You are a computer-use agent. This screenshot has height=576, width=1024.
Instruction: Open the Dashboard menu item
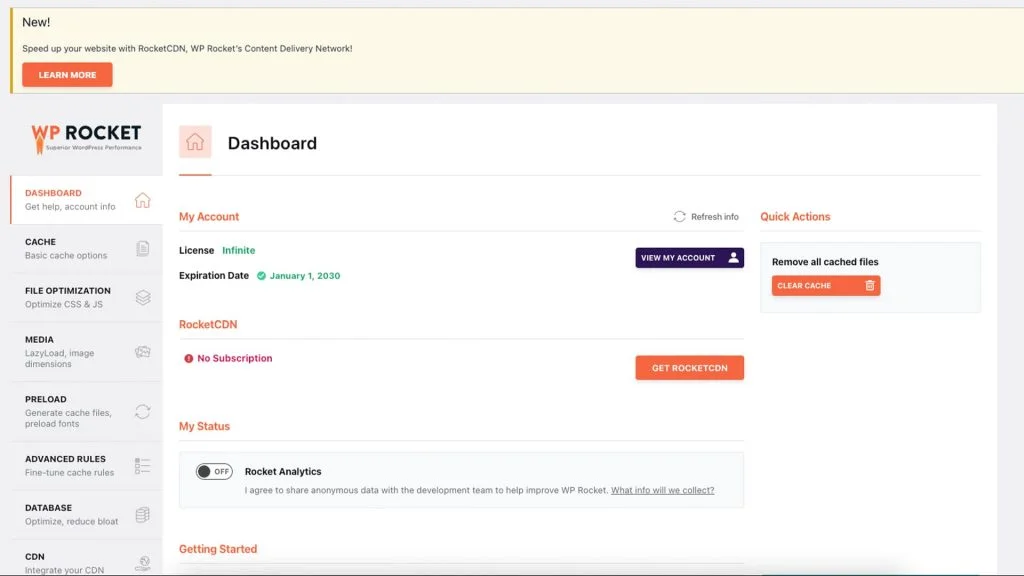click(86, 200)
